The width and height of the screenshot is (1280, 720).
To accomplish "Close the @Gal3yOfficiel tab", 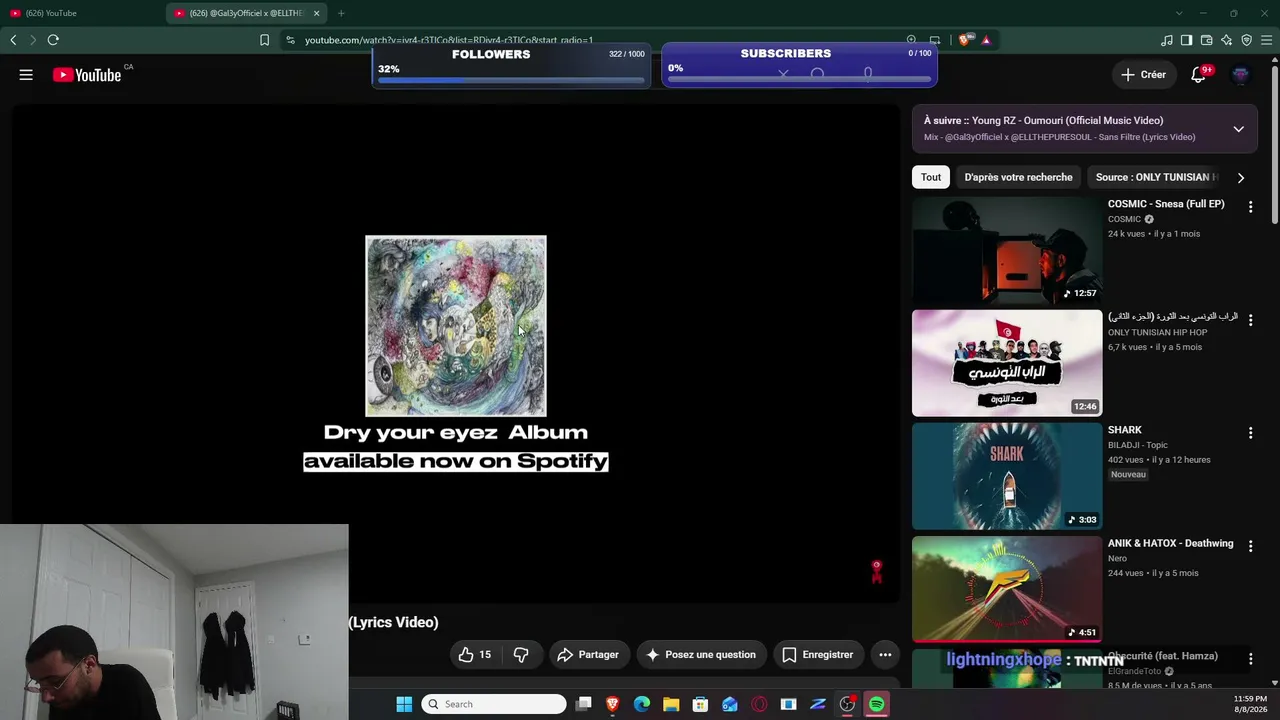I will coord(317,13).
